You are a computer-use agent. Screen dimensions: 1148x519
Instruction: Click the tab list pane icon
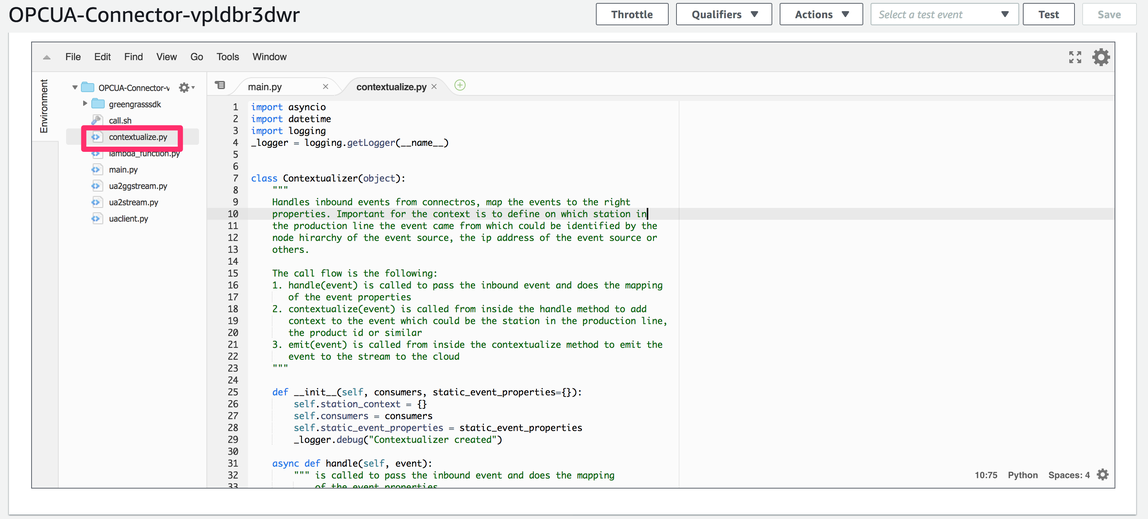coord(220,86)
